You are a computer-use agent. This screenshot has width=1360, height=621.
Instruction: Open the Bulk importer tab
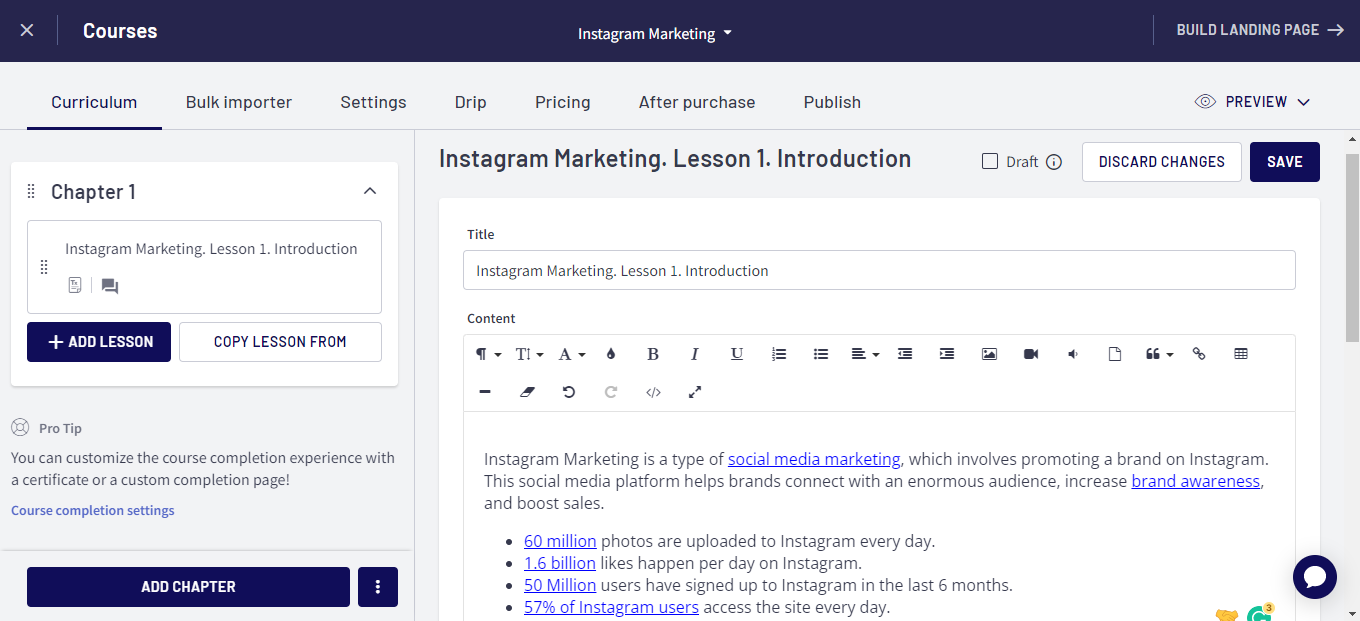[239, 102]
